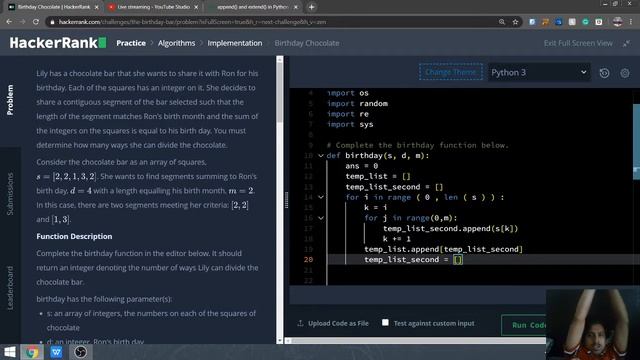The width and height of the screenshot is (640, 360).
Task: Open the editor settings gear icon
Action: tap(625, 73)
